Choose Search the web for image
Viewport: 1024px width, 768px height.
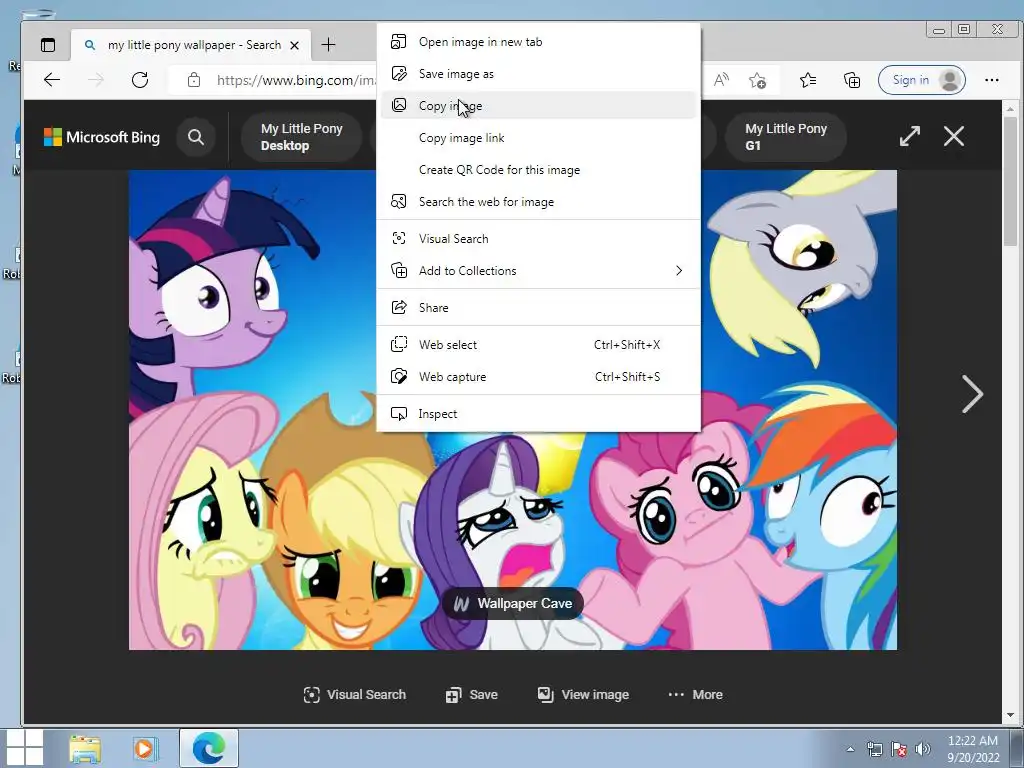[539, 202]
